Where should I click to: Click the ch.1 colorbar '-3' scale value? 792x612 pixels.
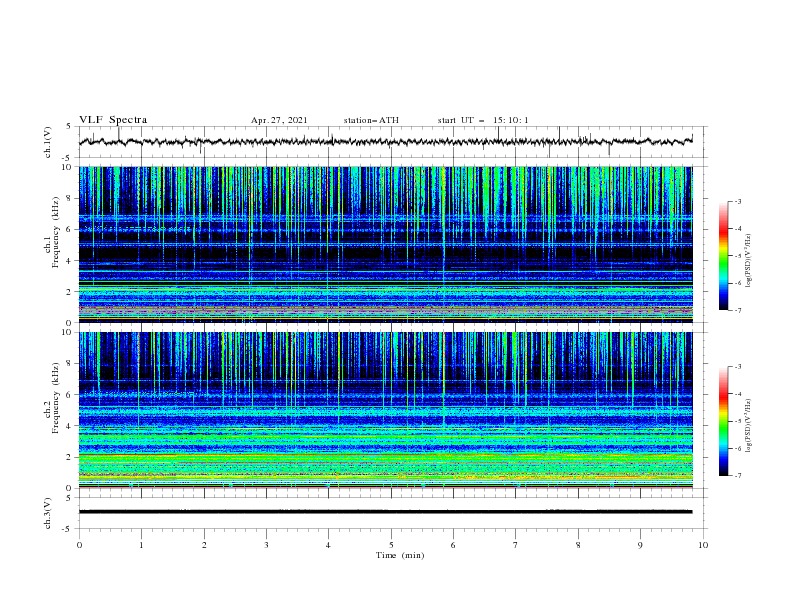(738, 201)
